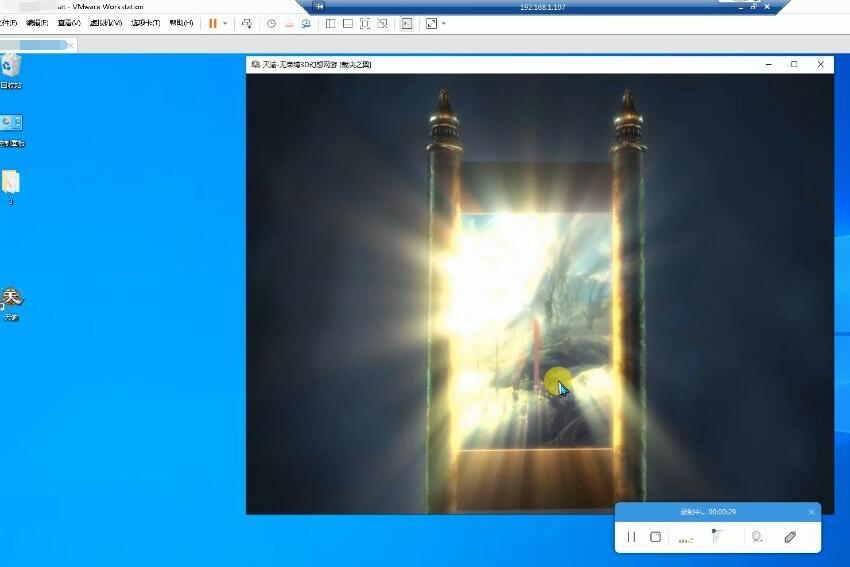
Task: Click the stretch guest display icon
Action: point(432,23)
